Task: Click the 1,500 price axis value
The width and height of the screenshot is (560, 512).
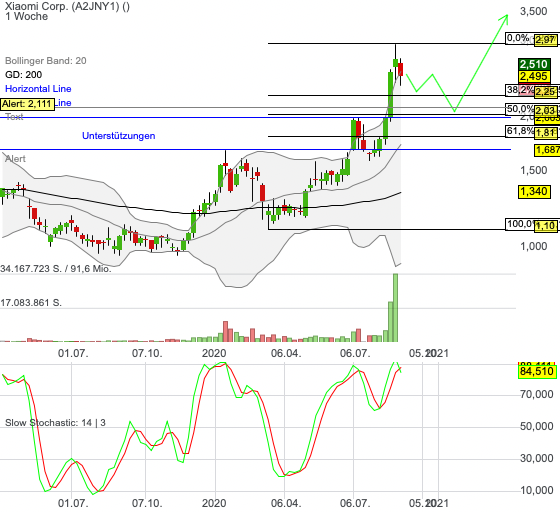Action: click(534, 170)
